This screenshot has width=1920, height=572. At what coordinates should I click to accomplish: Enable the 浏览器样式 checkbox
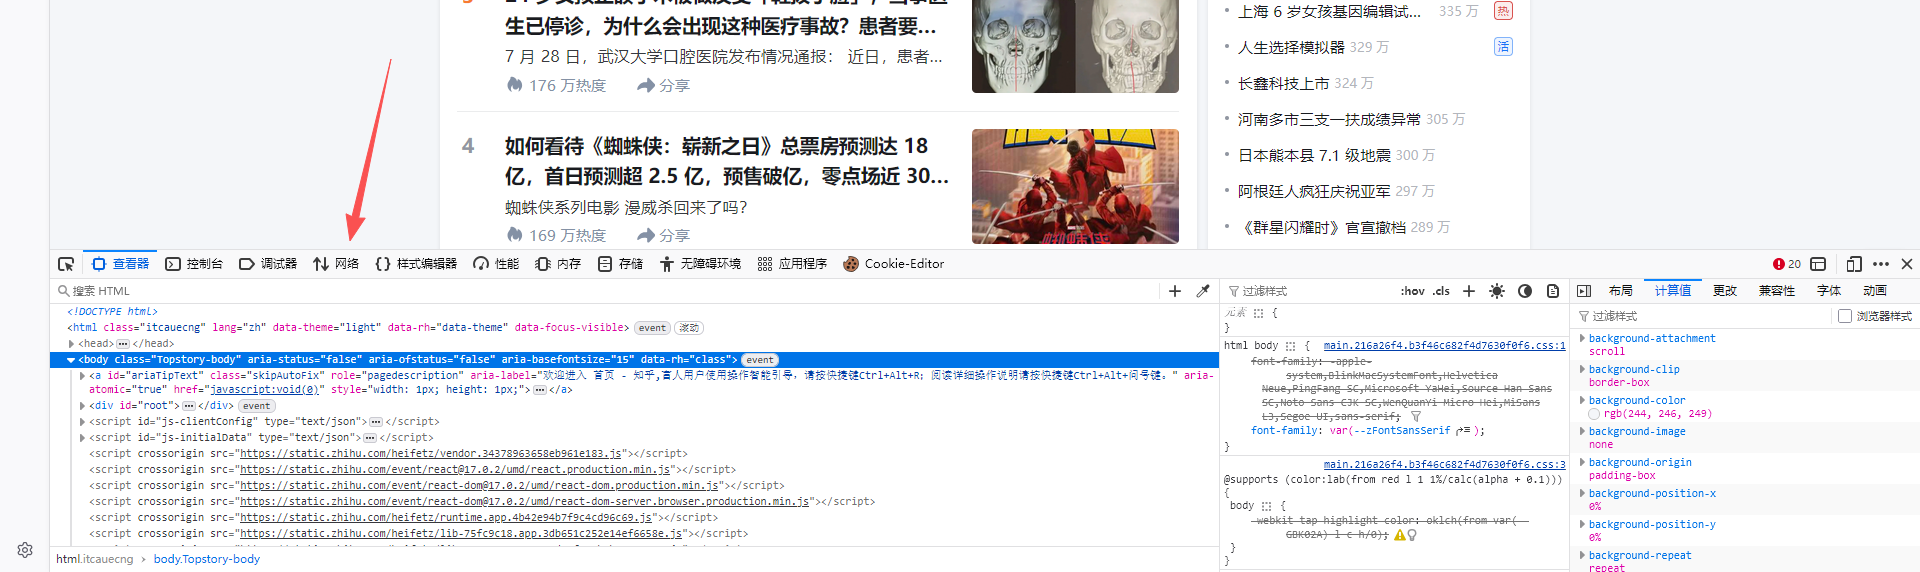pyautogui.click(x=1845, y=316)
